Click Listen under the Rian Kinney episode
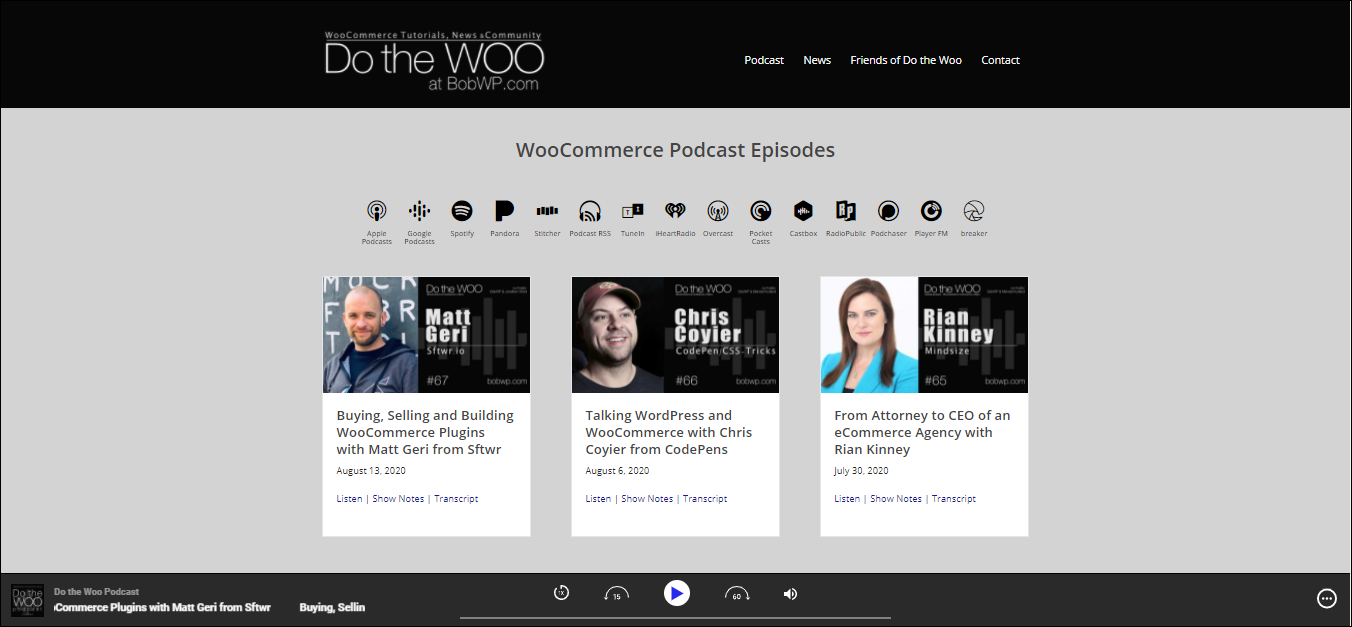This screenshot has width=1352, height=627. tap(848, 499)
